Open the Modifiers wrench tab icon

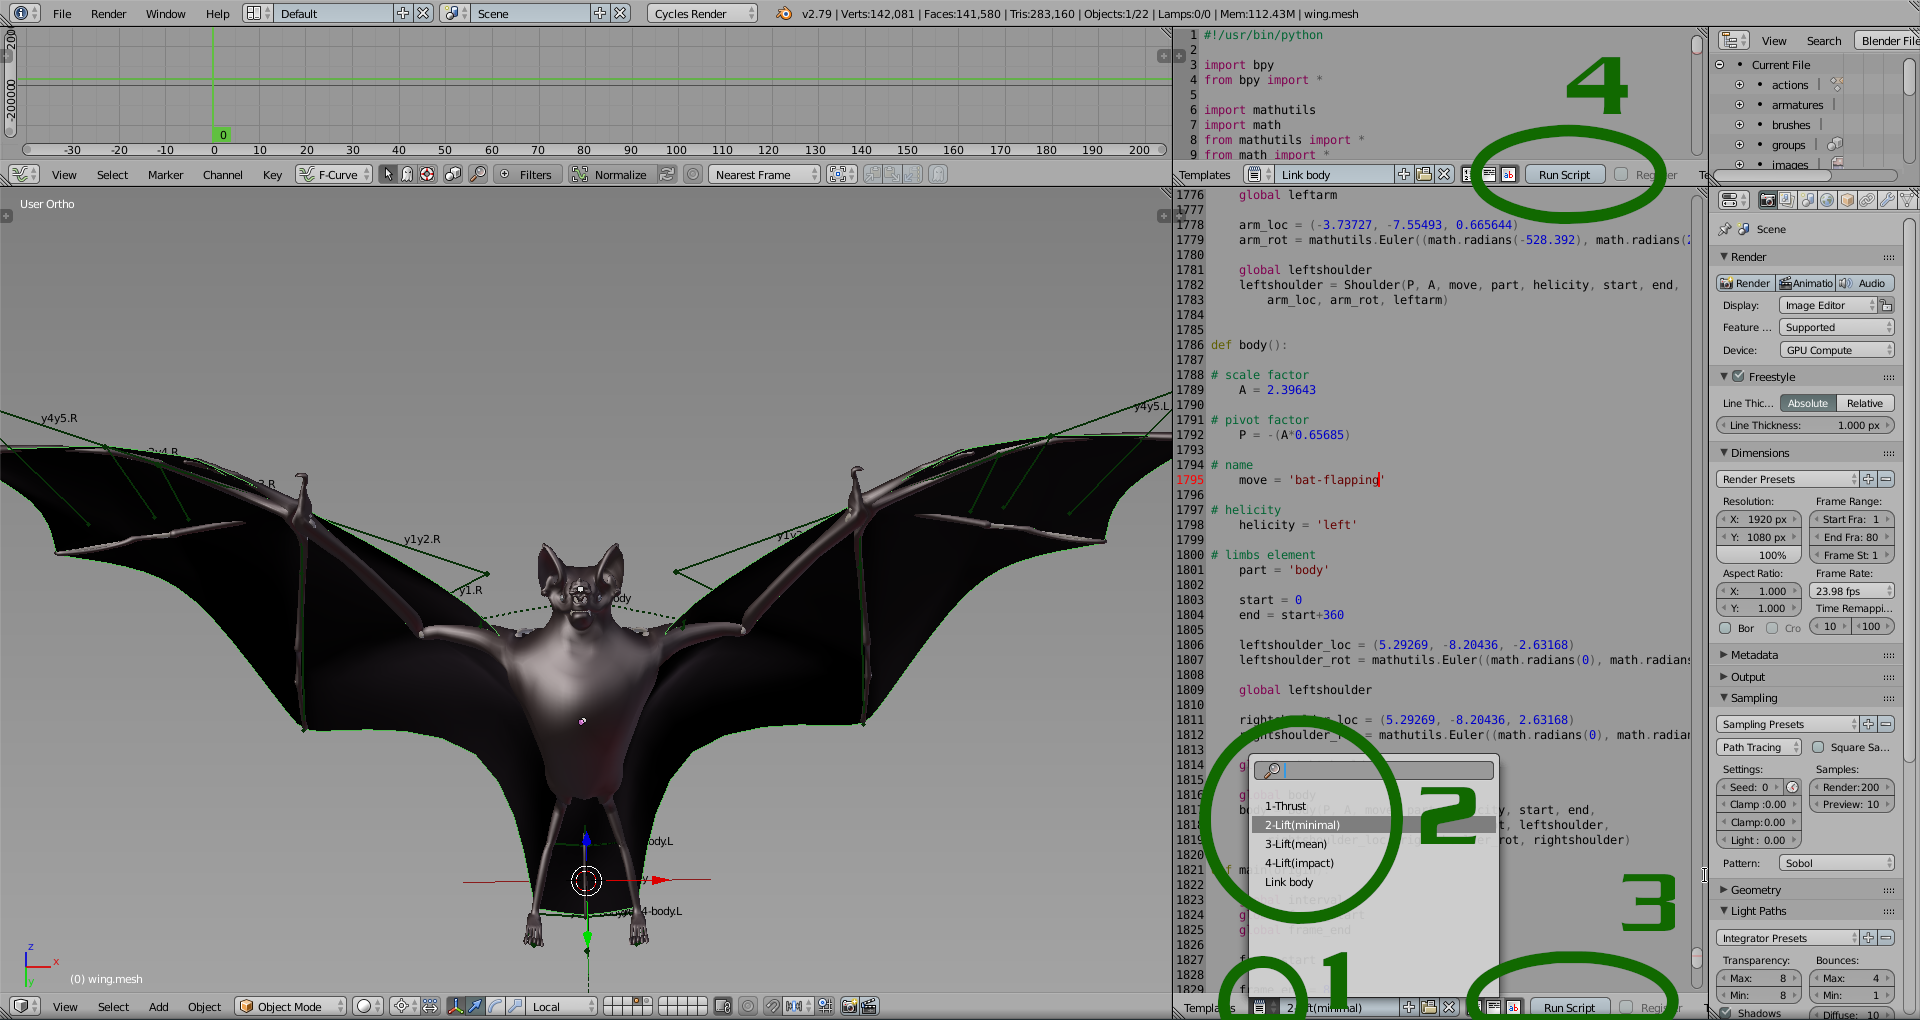pos(1887,200)
